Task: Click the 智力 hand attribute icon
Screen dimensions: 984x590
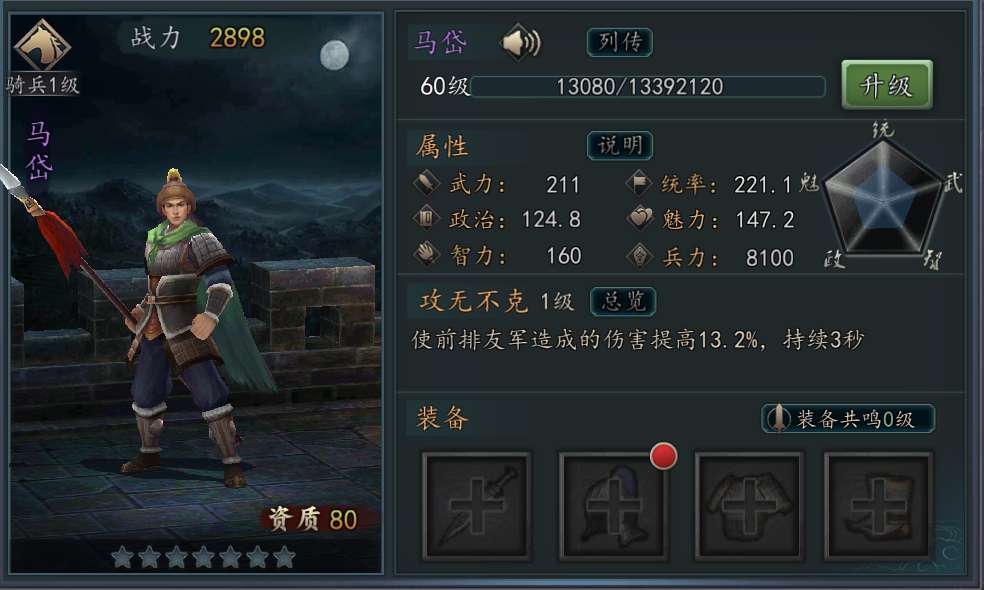Action: 426,255
